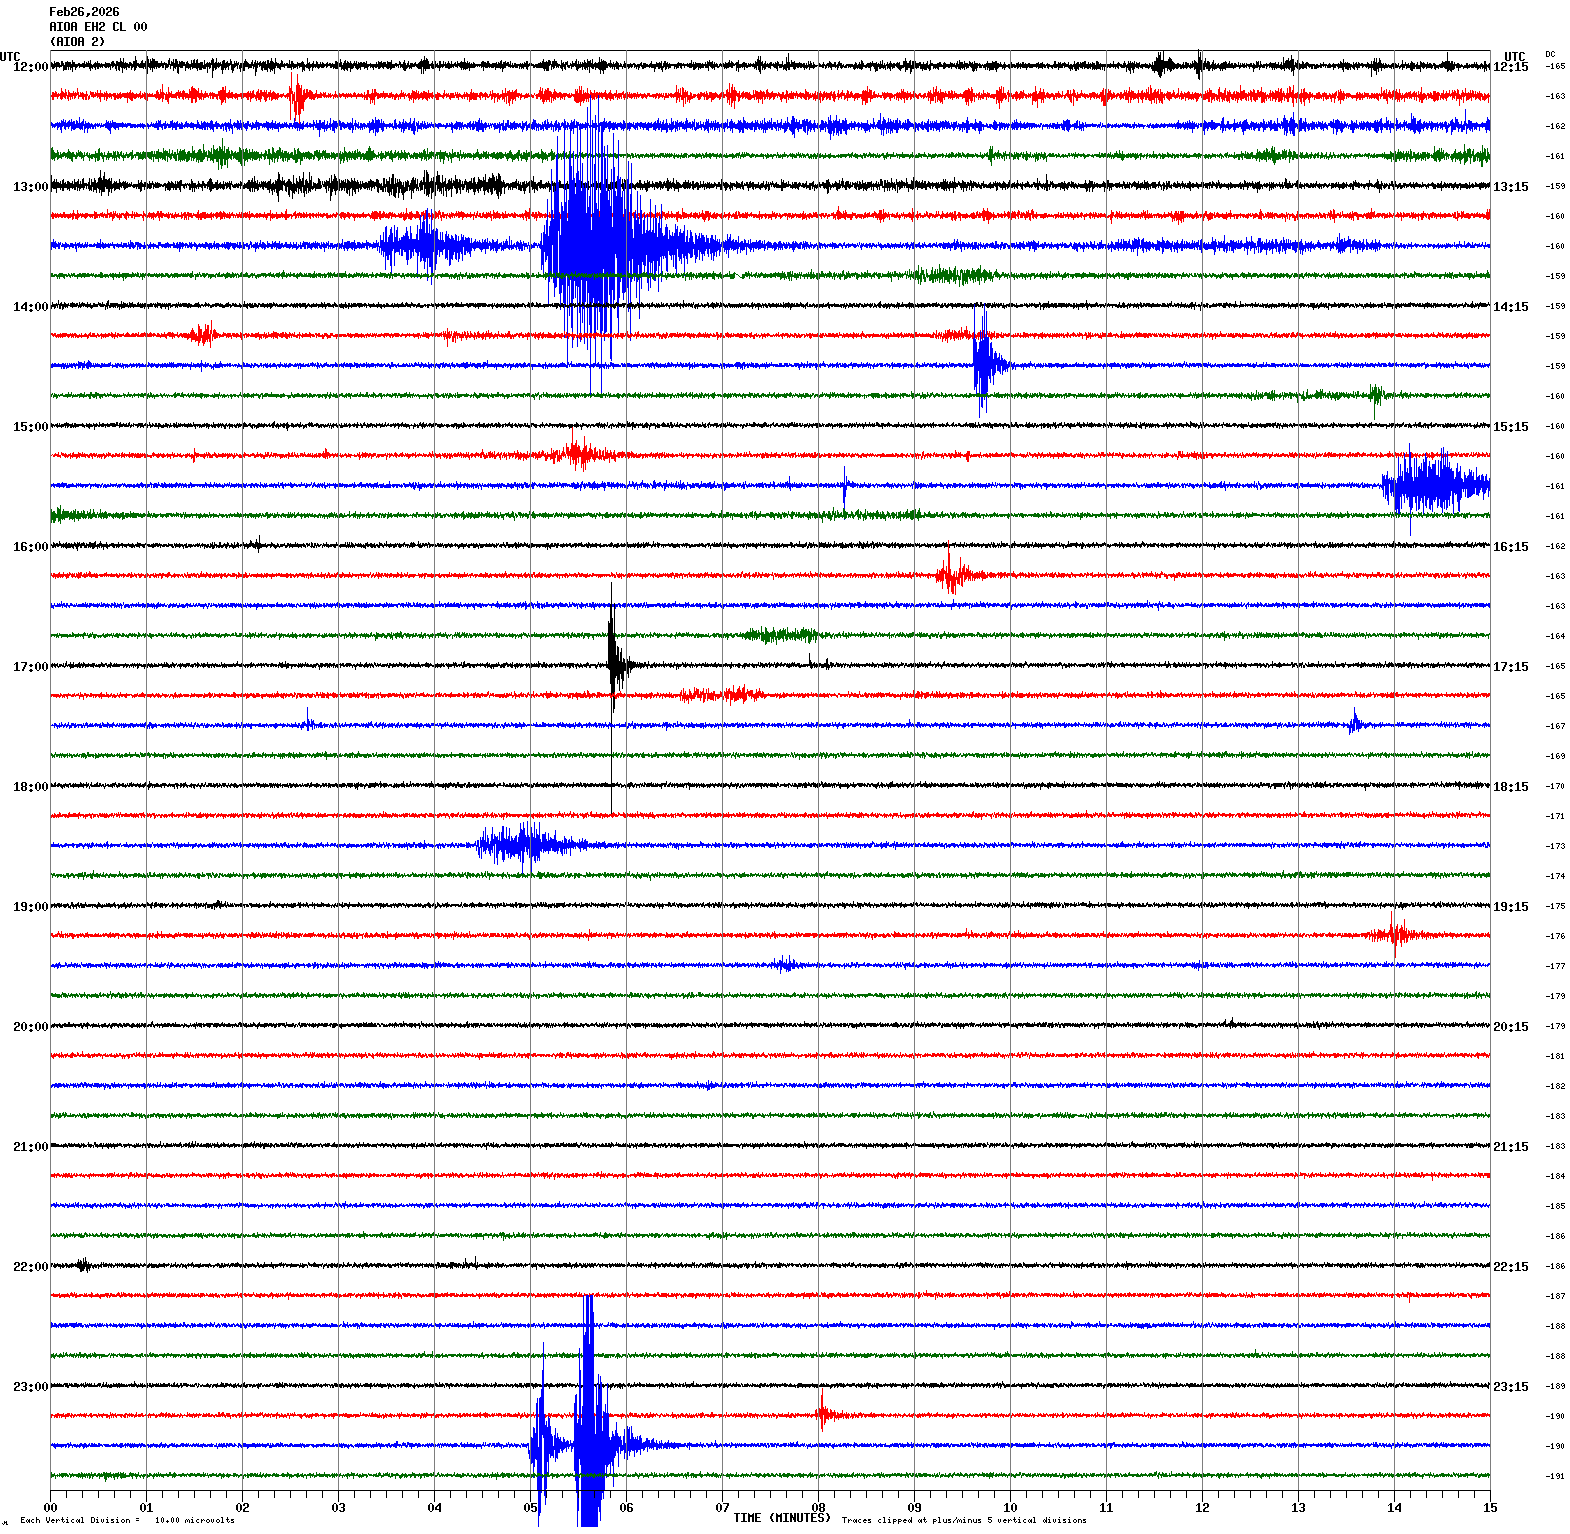This screenshot has height=1534, width=1570.
Task: Click the 13:15 time label on right axis
Action: [x=1510, y=187]
